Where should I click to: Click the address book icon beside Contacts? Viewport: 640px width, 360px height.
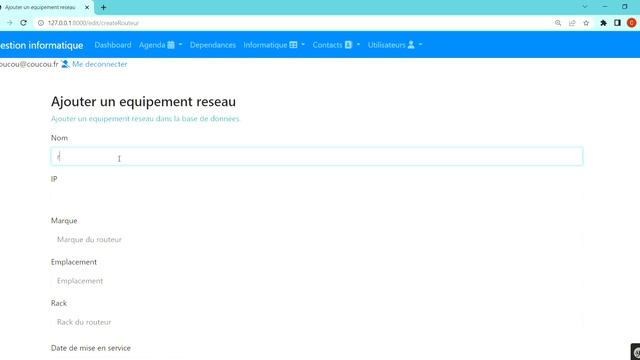348,45
